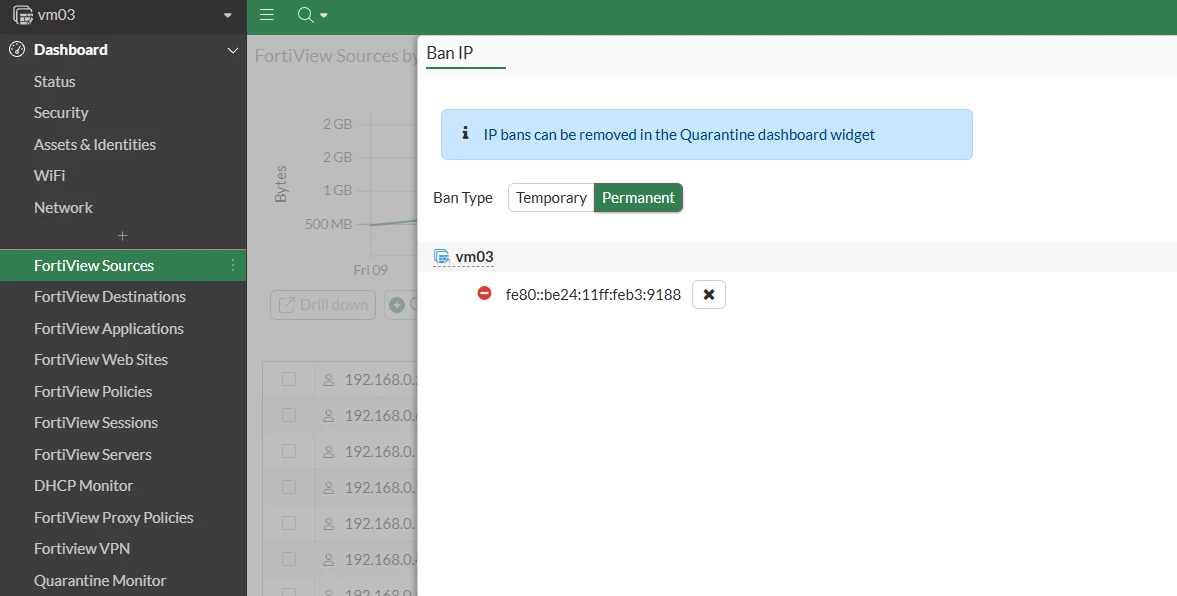Check the fifth source row checkbox
Screen dimensions: 1177x596
point(289,523)
